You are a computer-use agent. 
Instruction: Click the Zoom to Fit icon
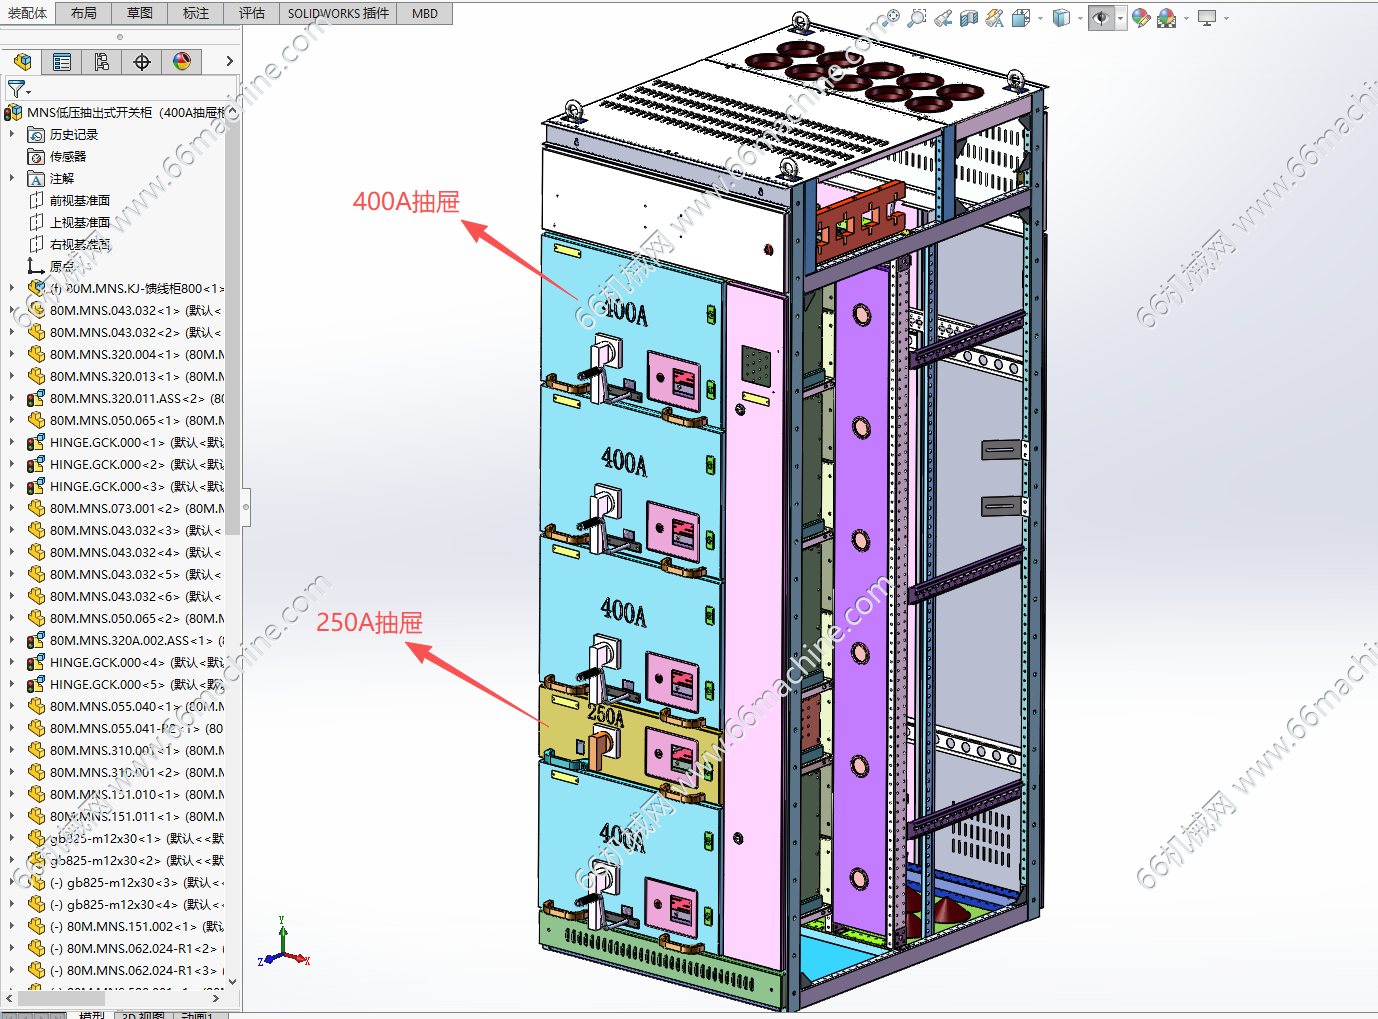coord(891,18)
